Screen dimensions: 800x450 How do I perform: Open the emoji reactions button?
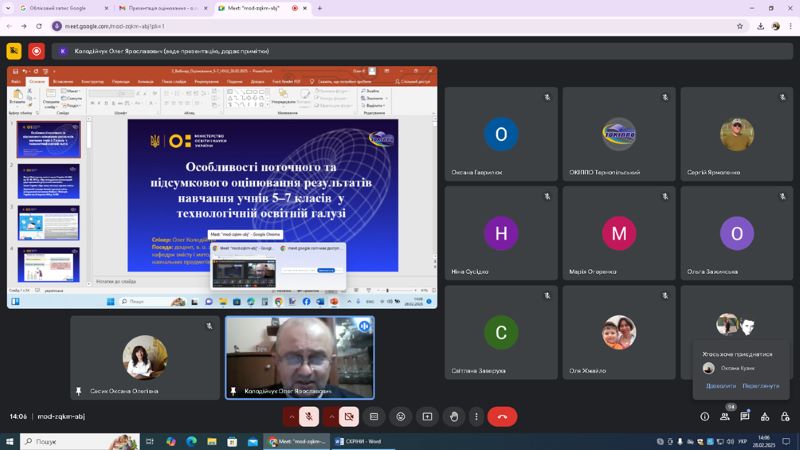401,417
